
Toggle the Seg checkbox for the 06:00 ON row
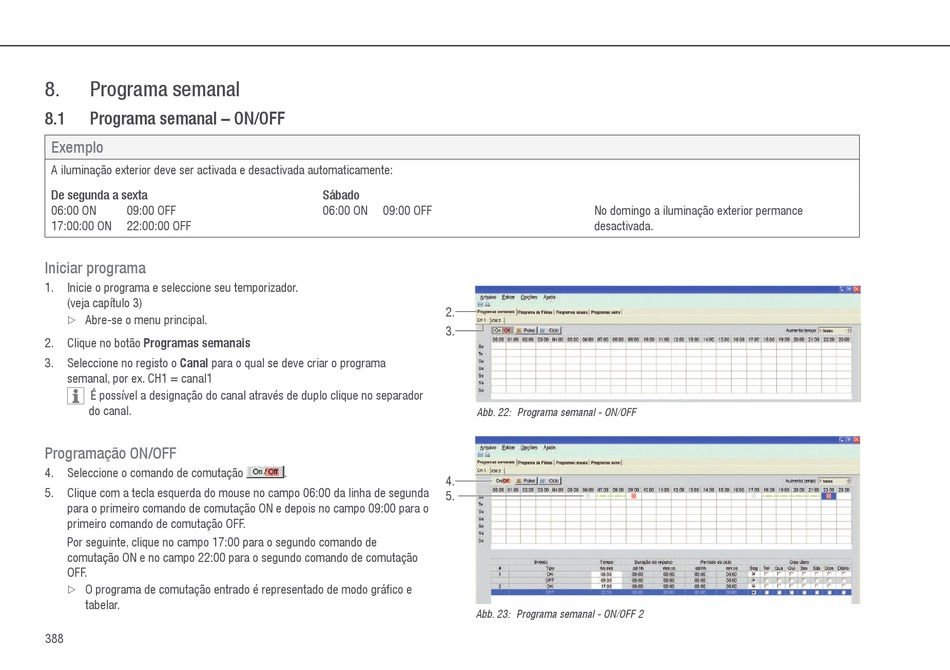point(754,574)
